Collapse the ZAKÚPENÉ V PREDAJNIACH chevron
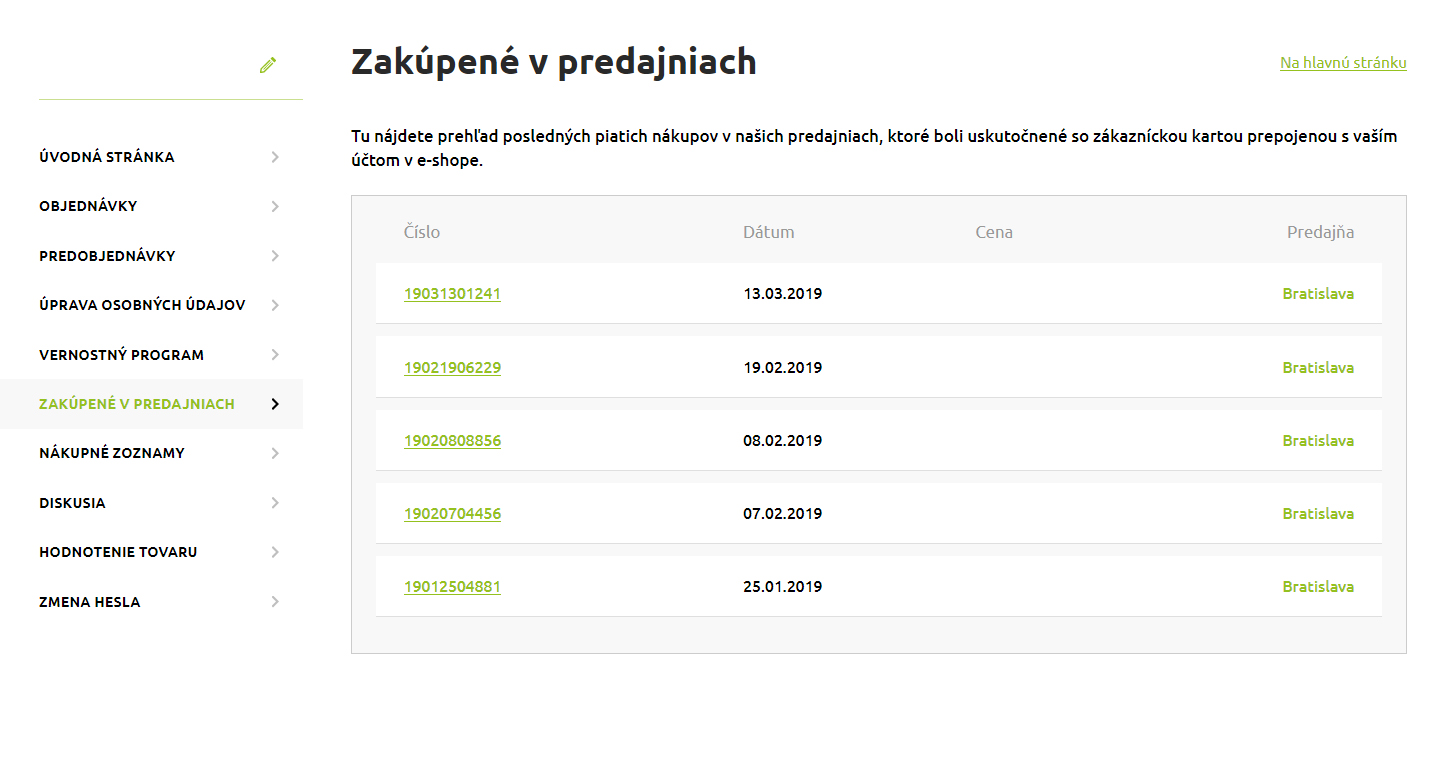The height and width of the screenshot is (773, 1430). click(x=275, y=404)
